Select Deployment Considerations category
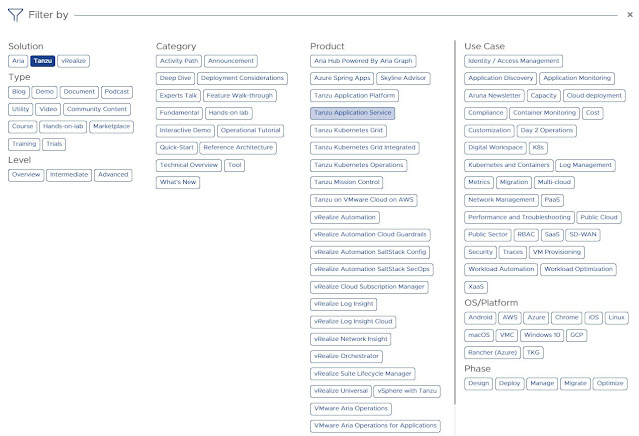 [242, 78]
